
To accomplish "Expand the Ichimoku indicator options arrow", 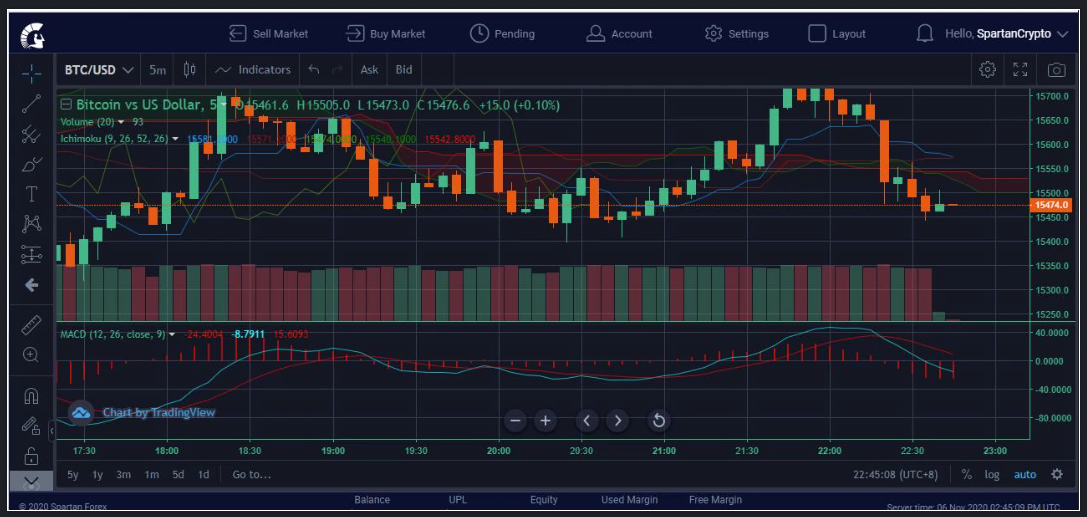I will click(176, 139).
